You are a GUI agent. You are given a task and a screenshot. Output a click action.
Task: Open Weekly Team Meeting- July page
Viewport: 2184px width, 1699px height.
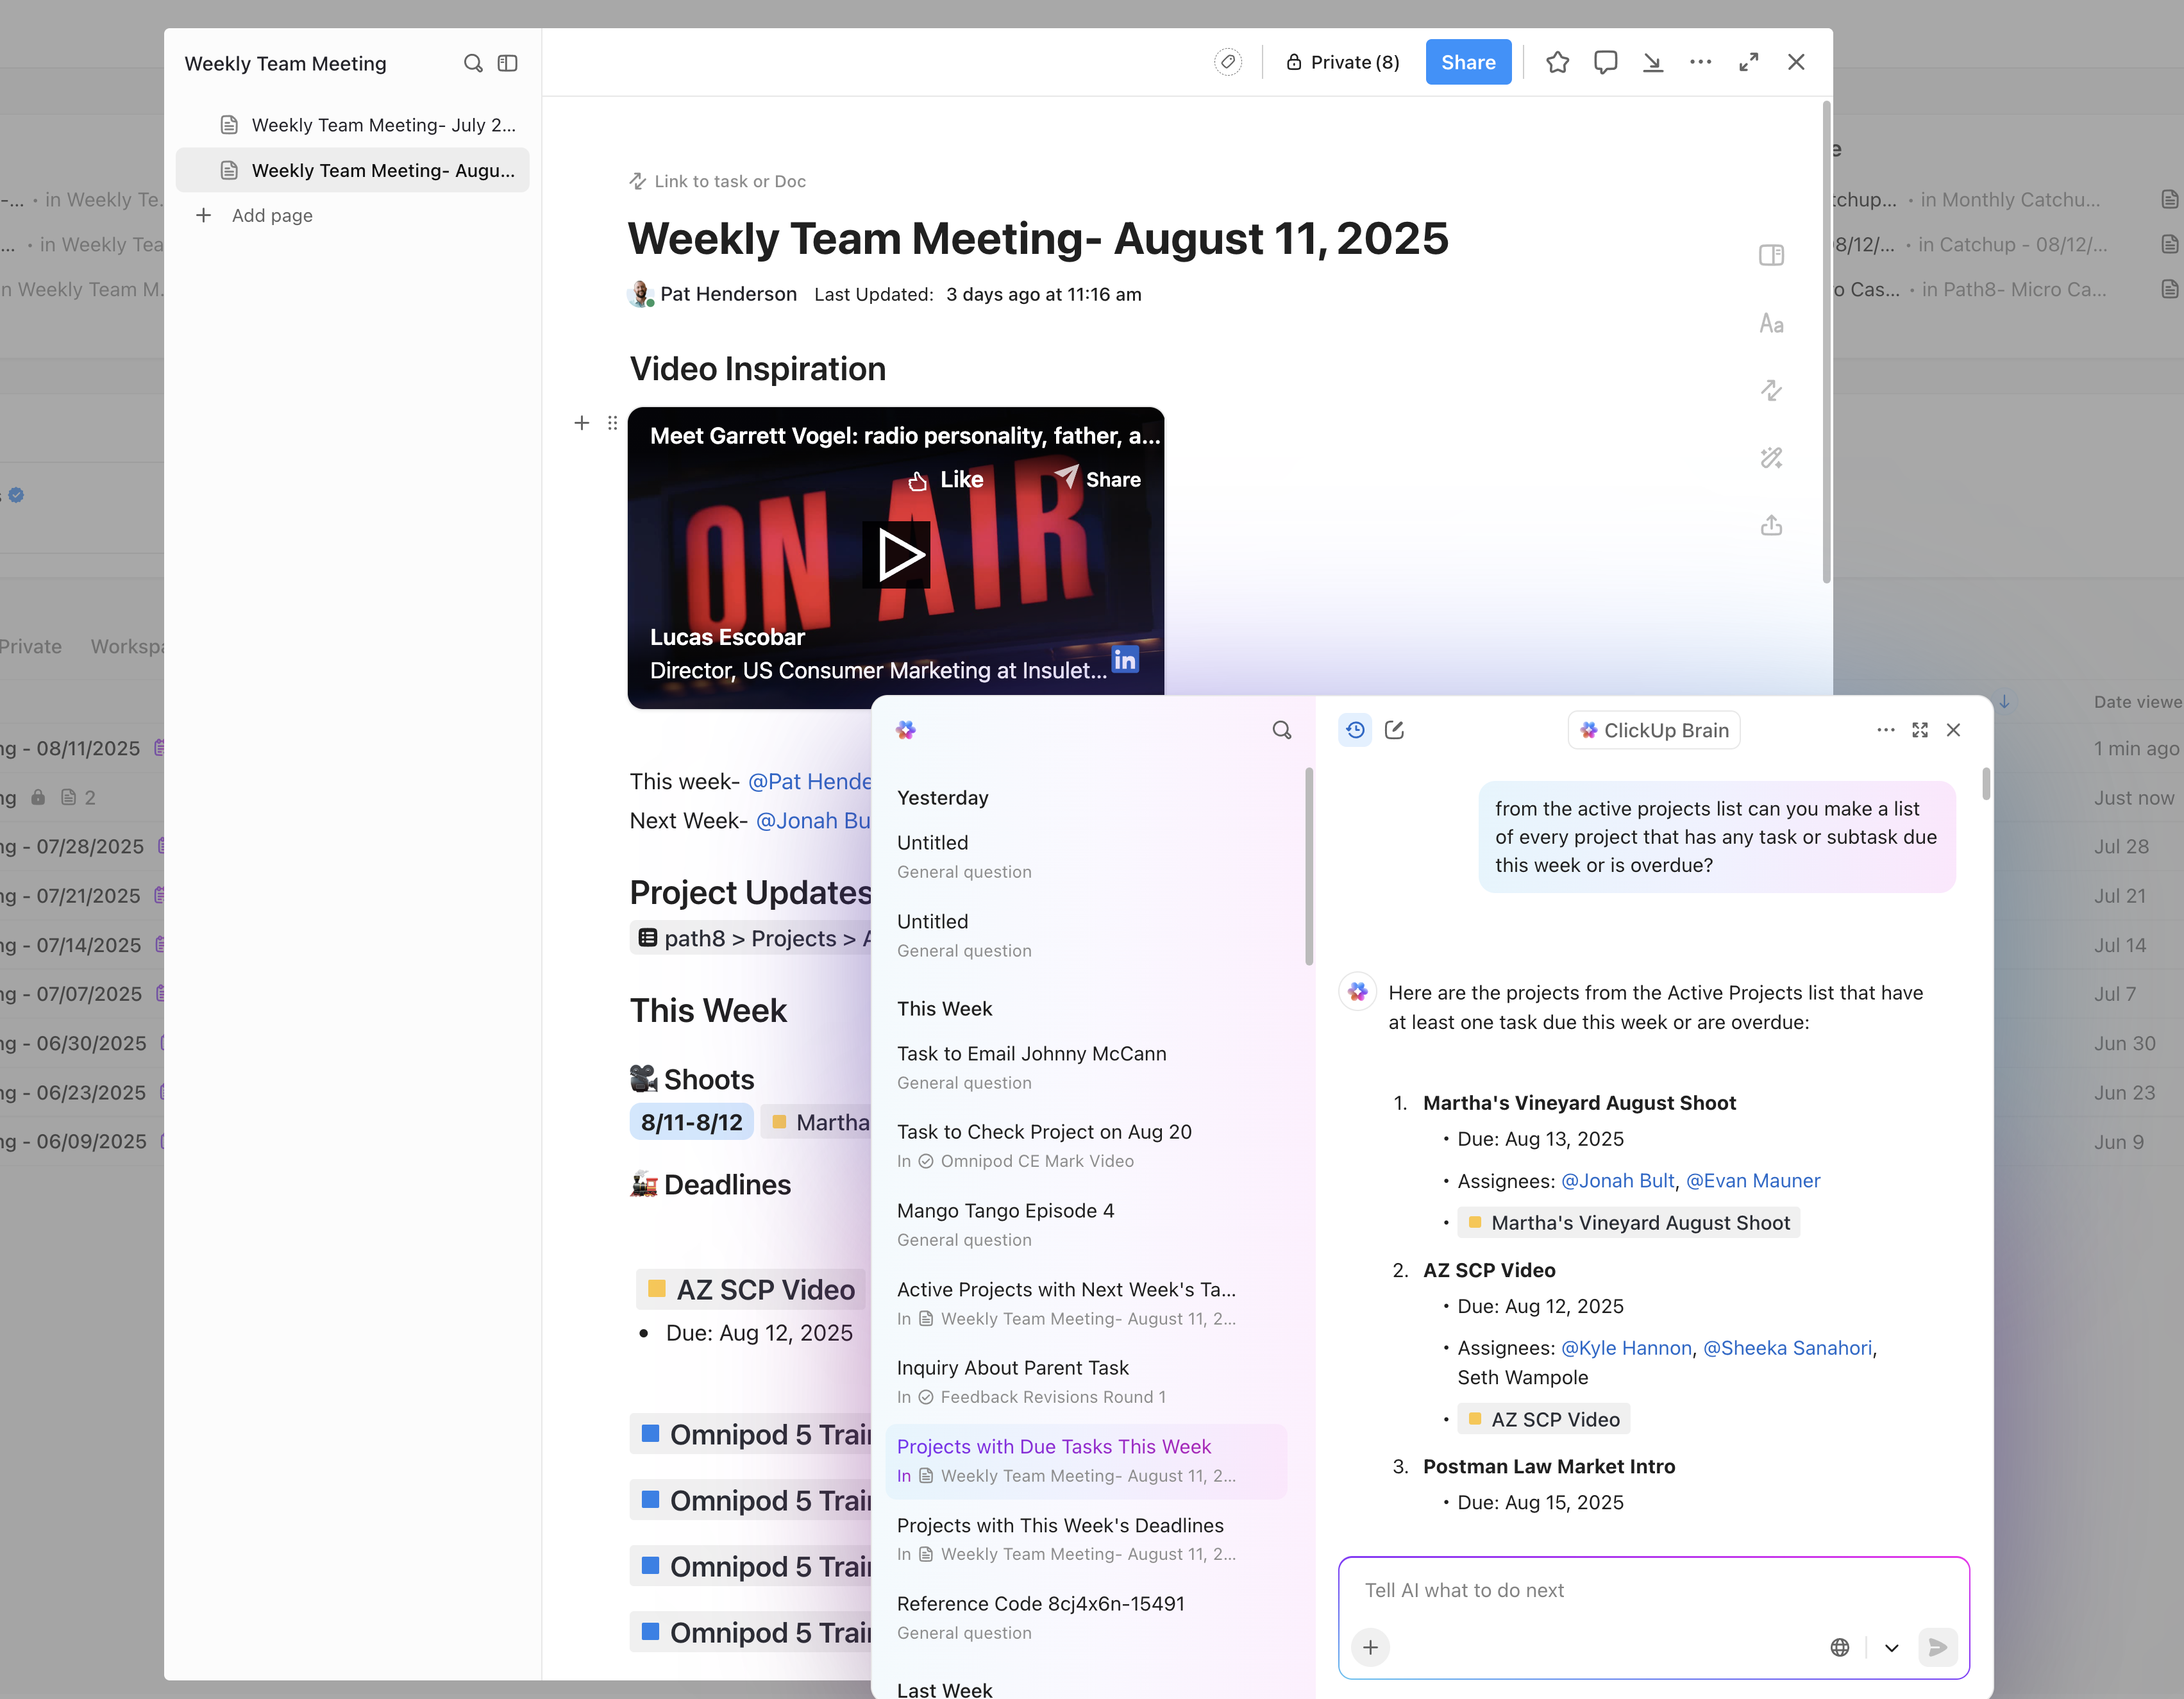pyautogui.click(x=382, y=125)
